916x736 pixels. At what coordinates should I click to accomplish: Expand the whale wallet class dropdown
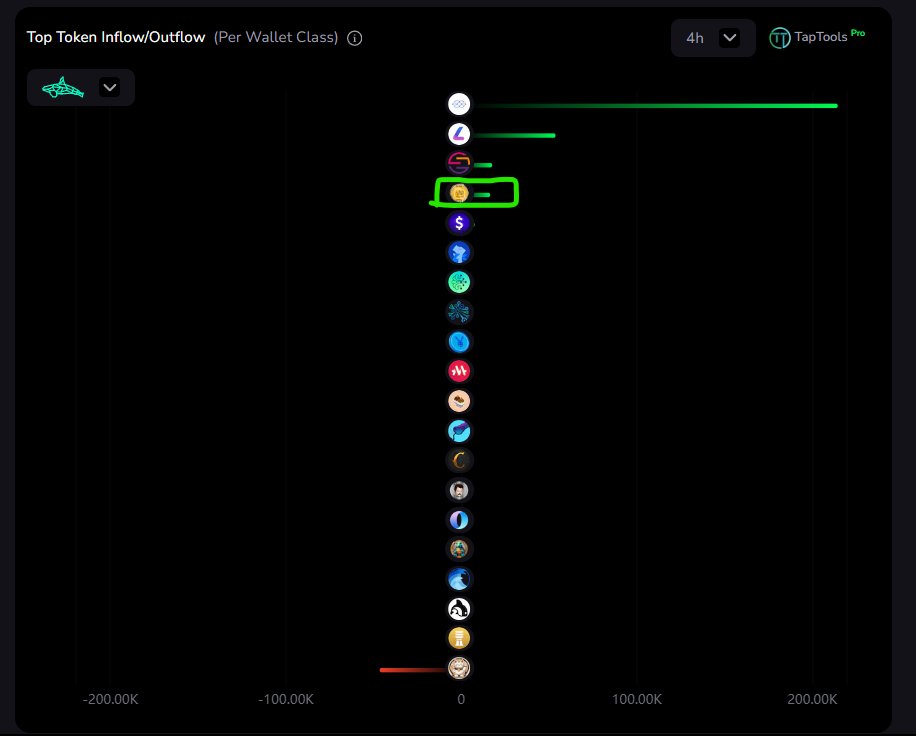(109, 87)
